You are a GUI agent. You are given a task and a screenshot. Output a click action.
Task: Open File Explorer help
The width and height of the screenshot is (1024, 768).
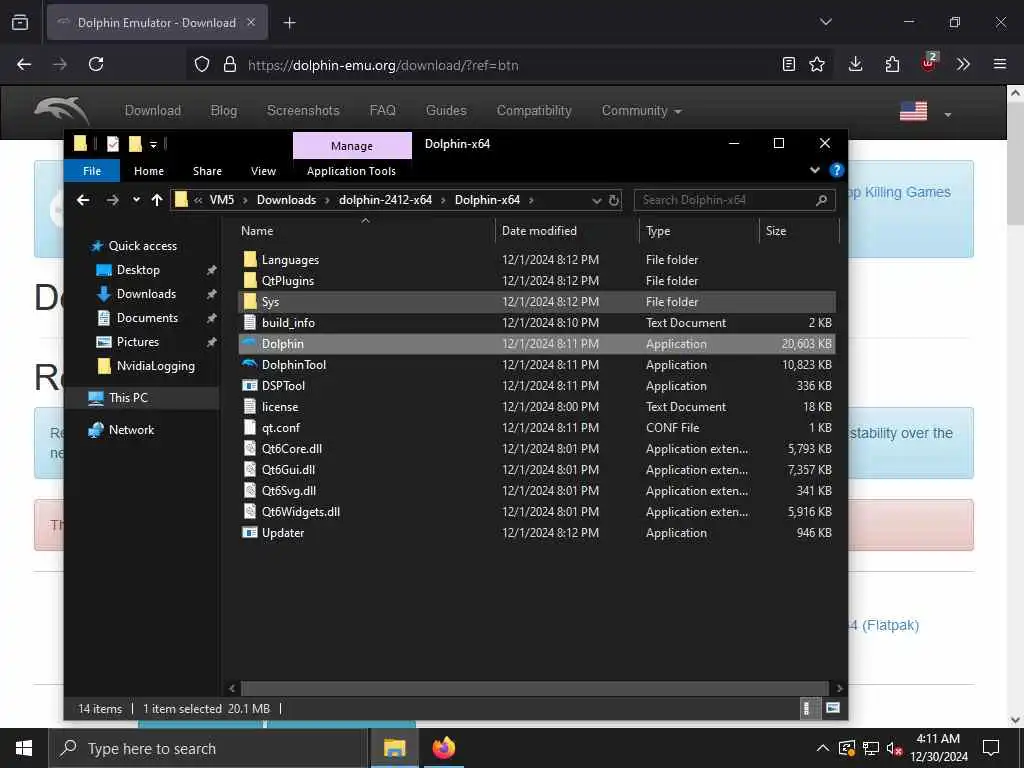pos(836,170)
